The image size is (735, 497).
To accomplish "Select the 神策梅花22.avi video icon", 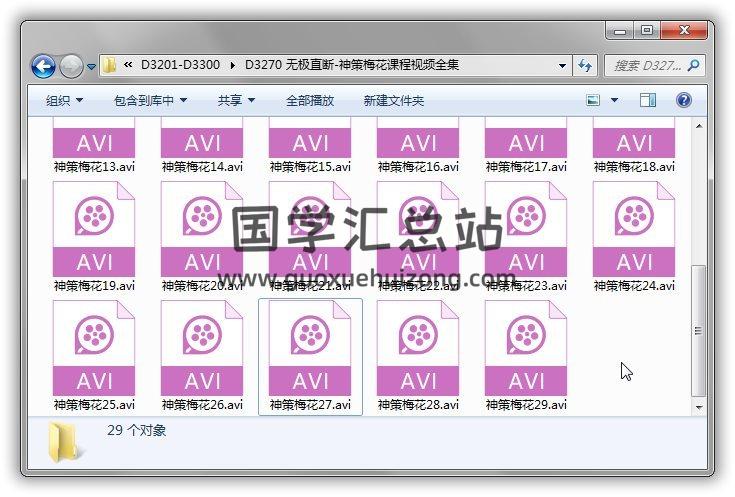I will point(418,229).
